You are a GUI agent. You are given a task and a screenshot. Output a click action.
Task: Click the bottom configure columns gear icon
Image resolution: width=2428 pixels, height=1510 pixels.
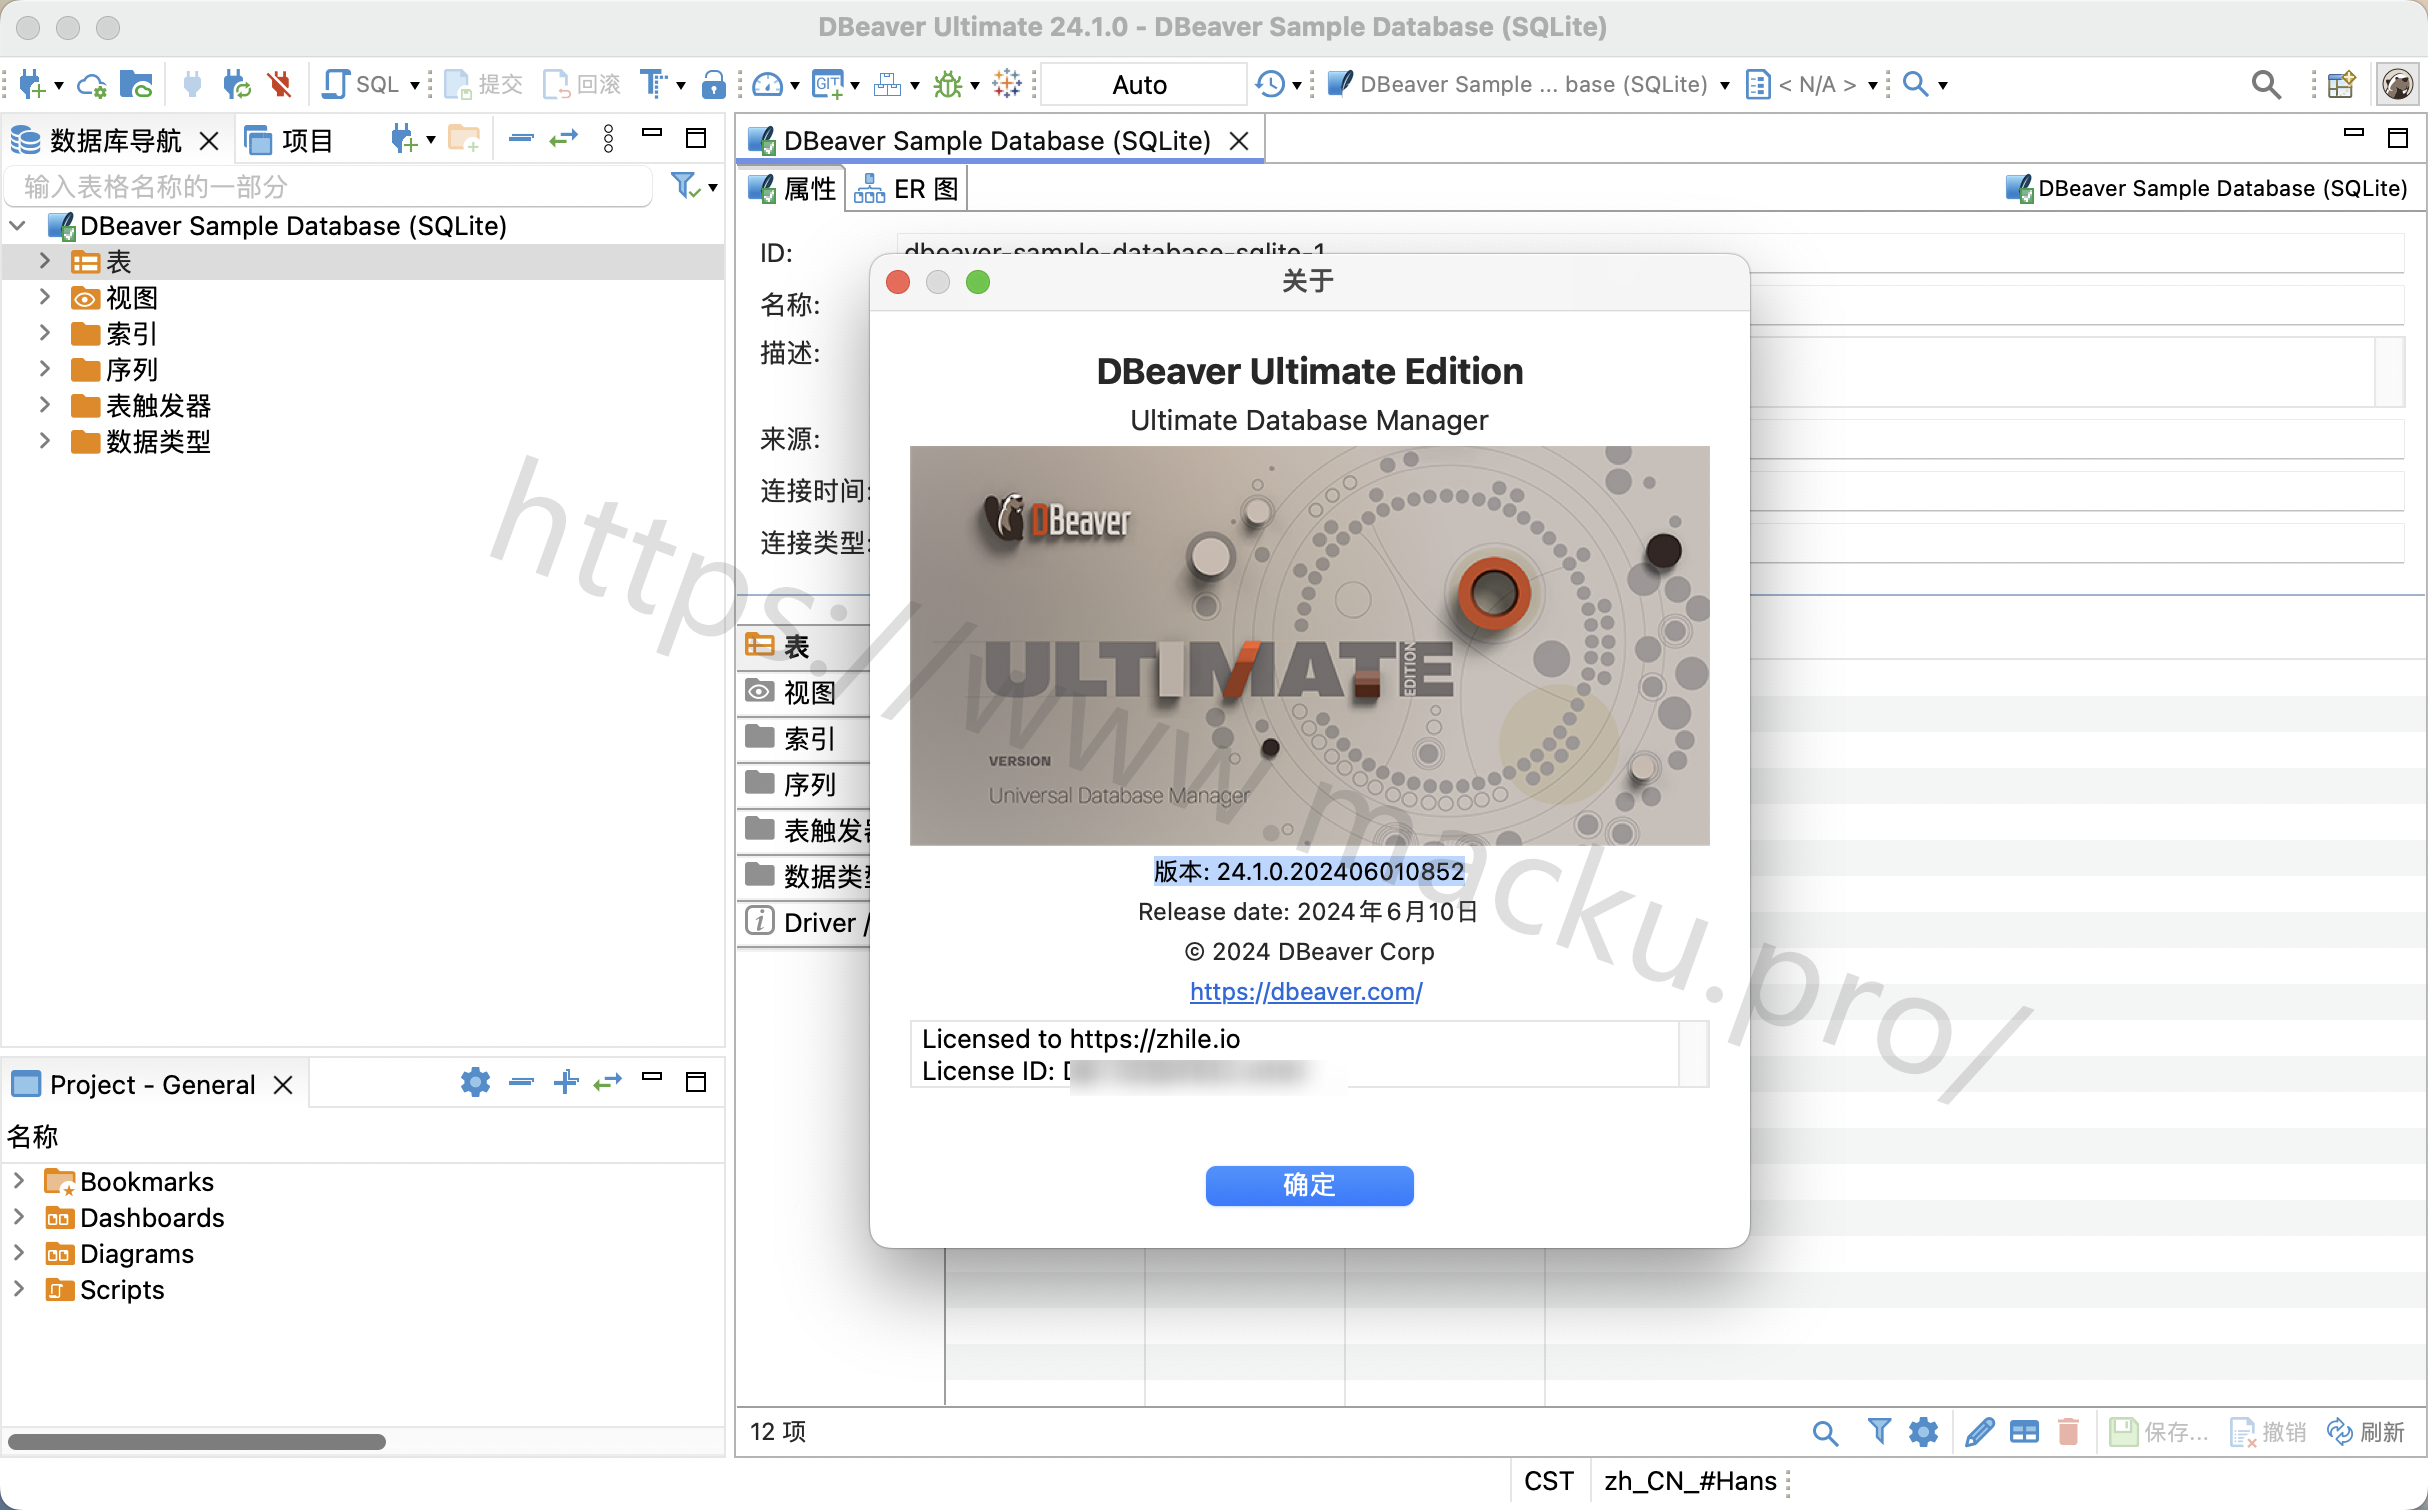click(1923, 1433)
